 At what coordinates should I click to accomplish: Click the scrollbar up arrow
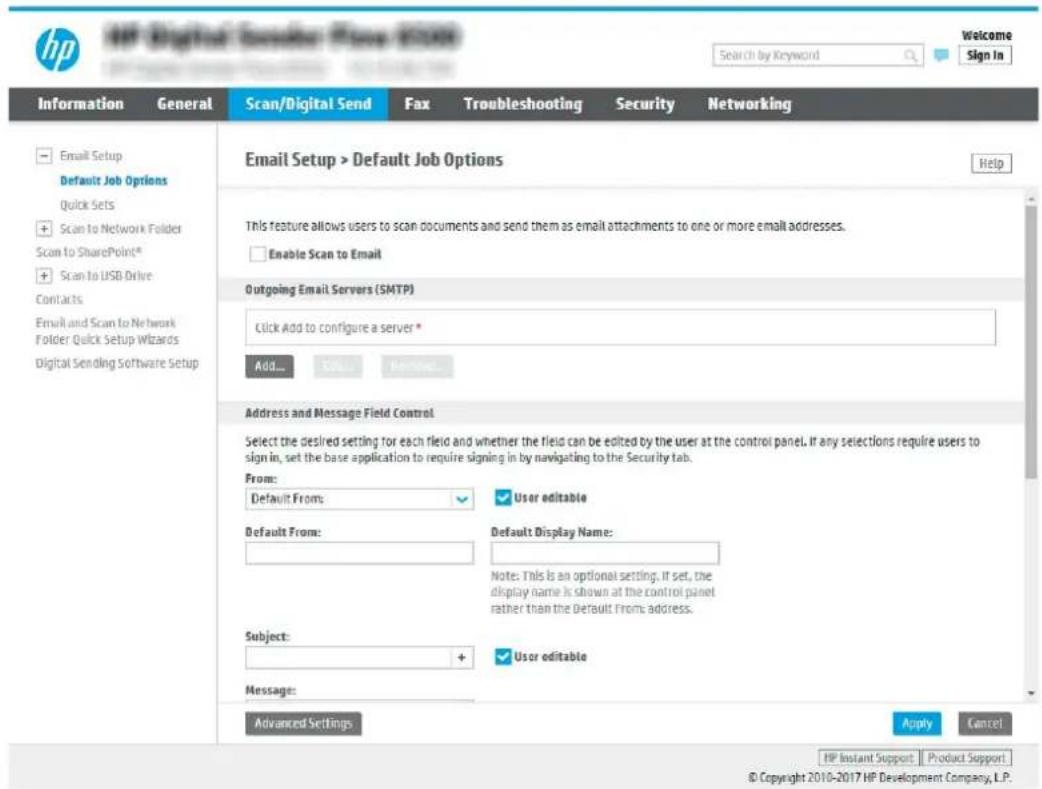[x=1031, y=198]
